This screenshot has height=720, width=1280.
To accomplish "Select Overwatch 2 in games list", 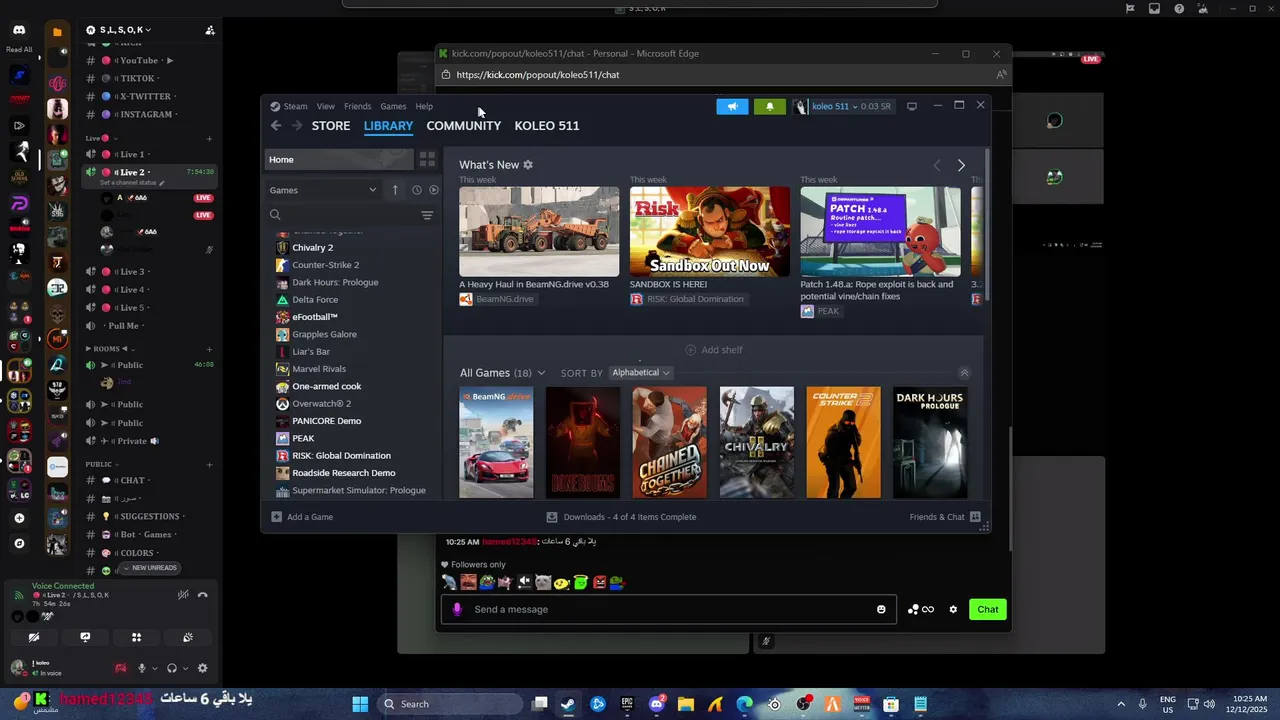I will [x=321, y=404].
